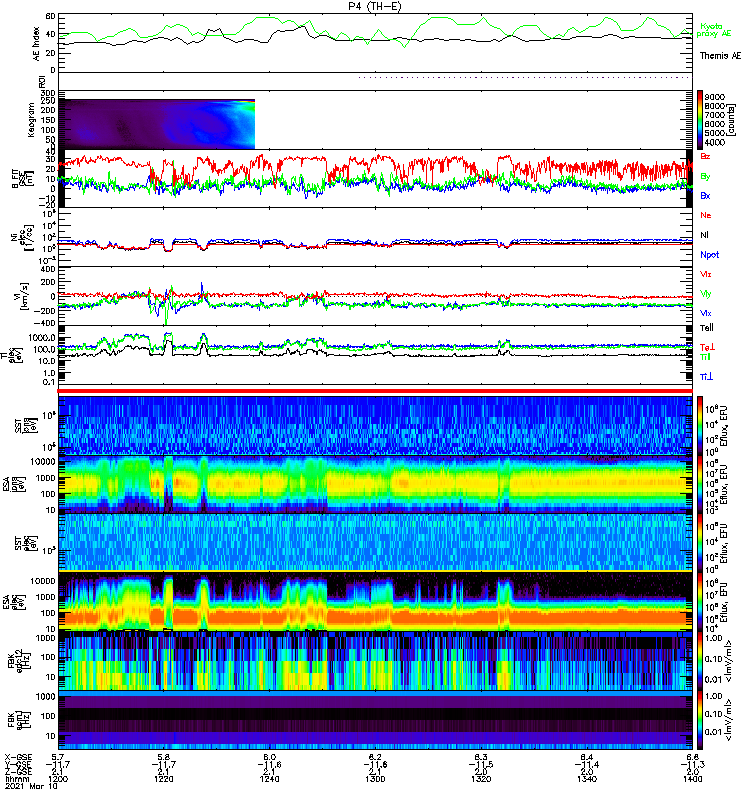Select the black "Themis AE" legend label

tap(720, 56)
